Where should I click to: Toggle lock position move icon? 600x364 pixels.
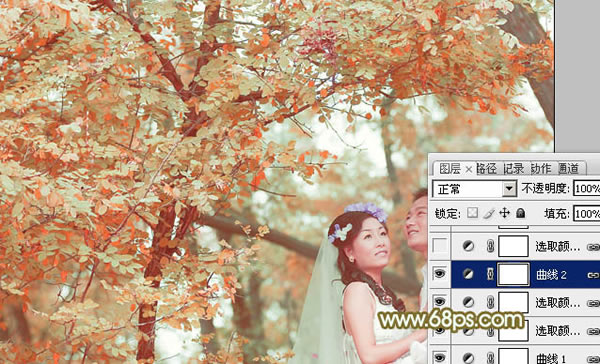[505, 213]
